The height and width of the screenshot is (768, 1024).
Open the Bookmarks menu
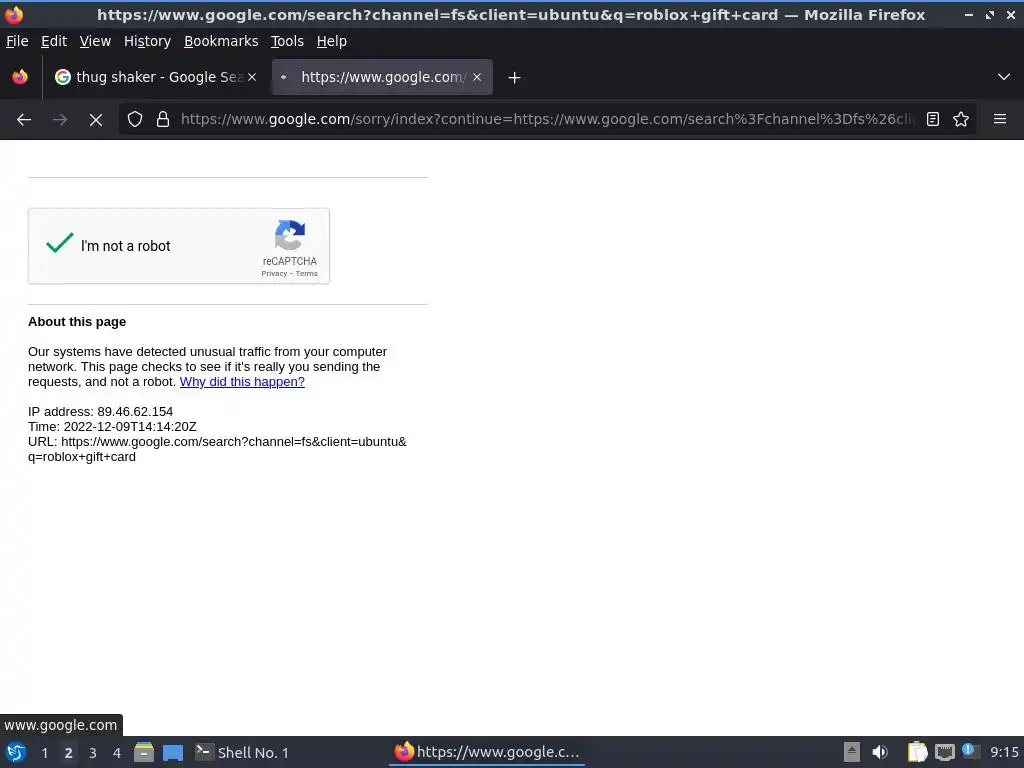(x=221, y=41)
